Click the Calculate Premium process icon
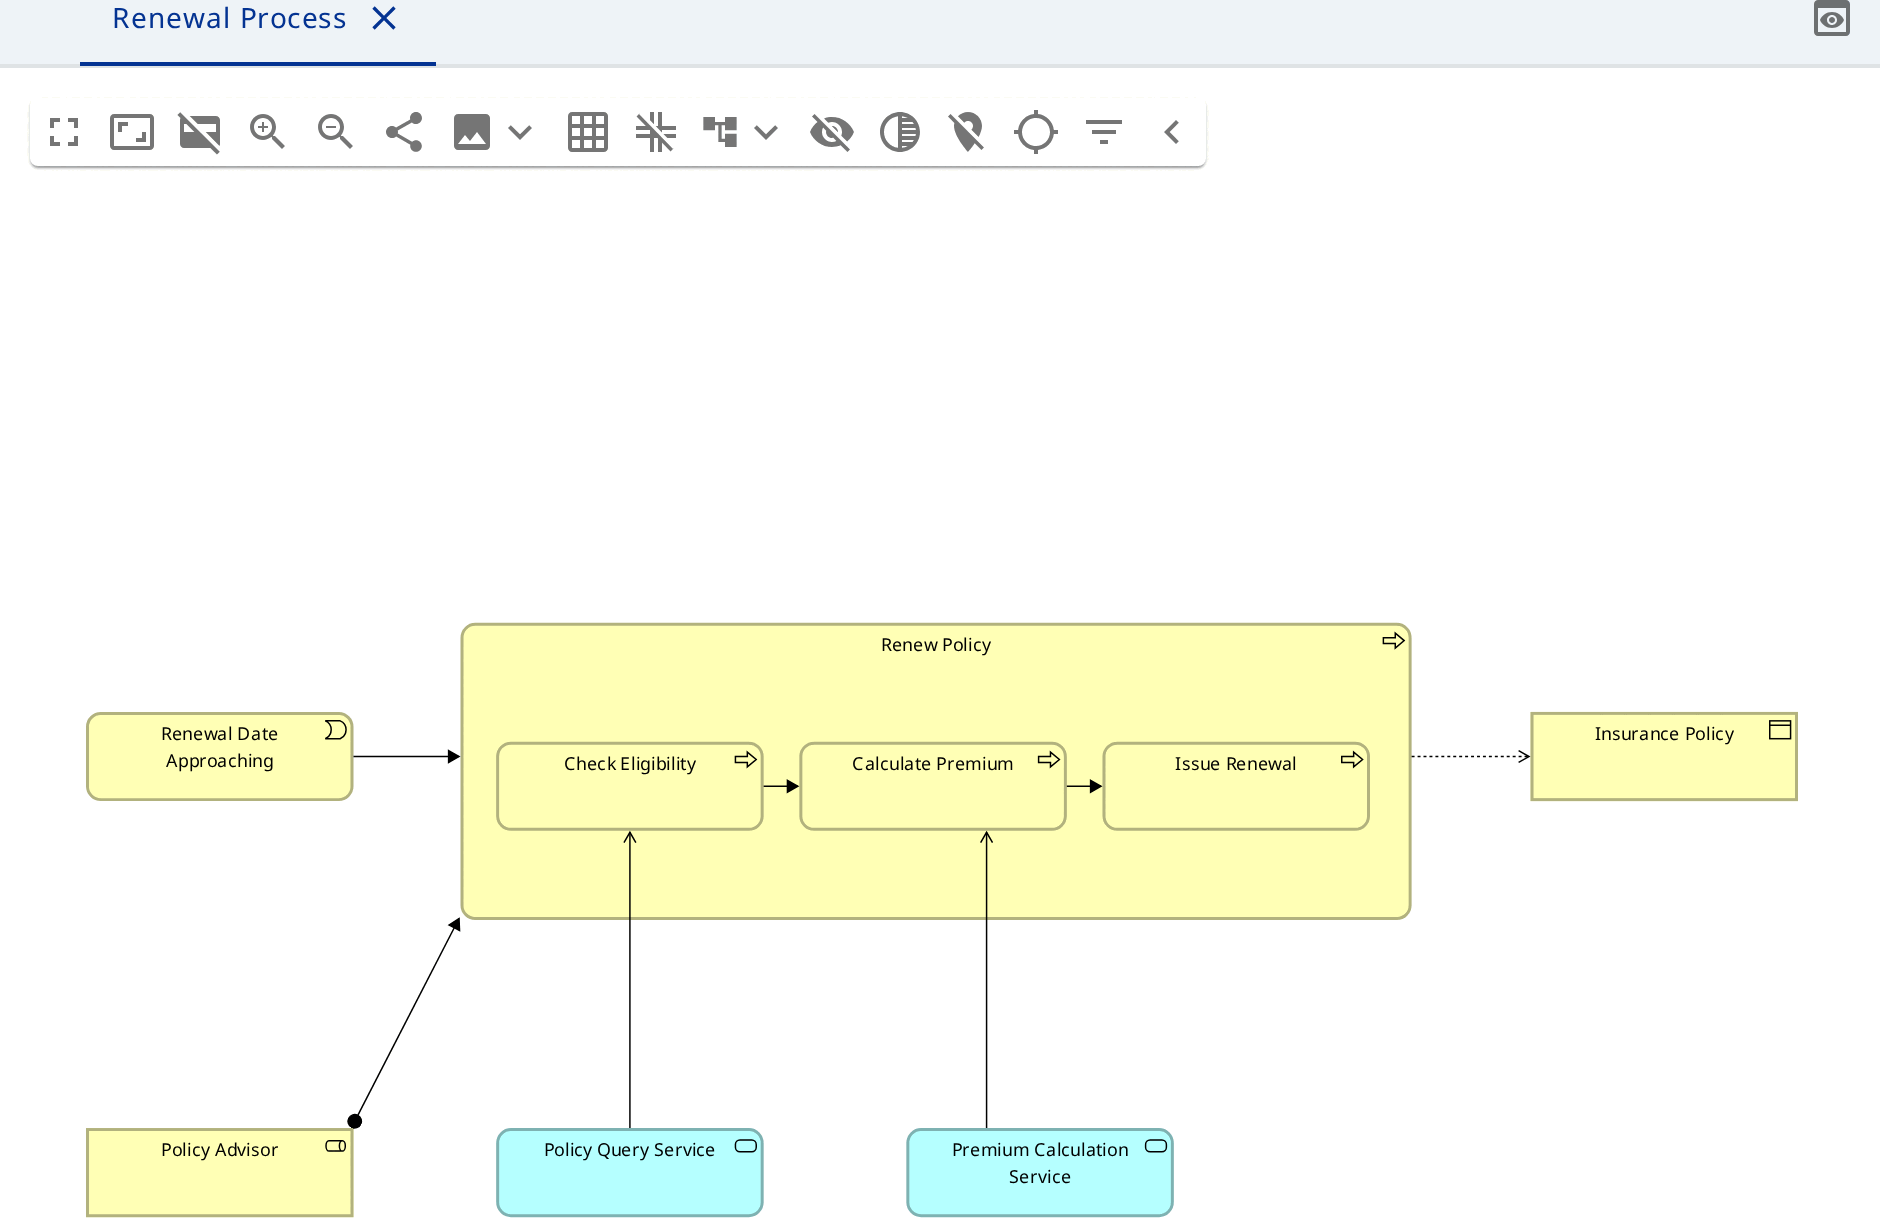1880x1218 pixels. click(1049, 760)
